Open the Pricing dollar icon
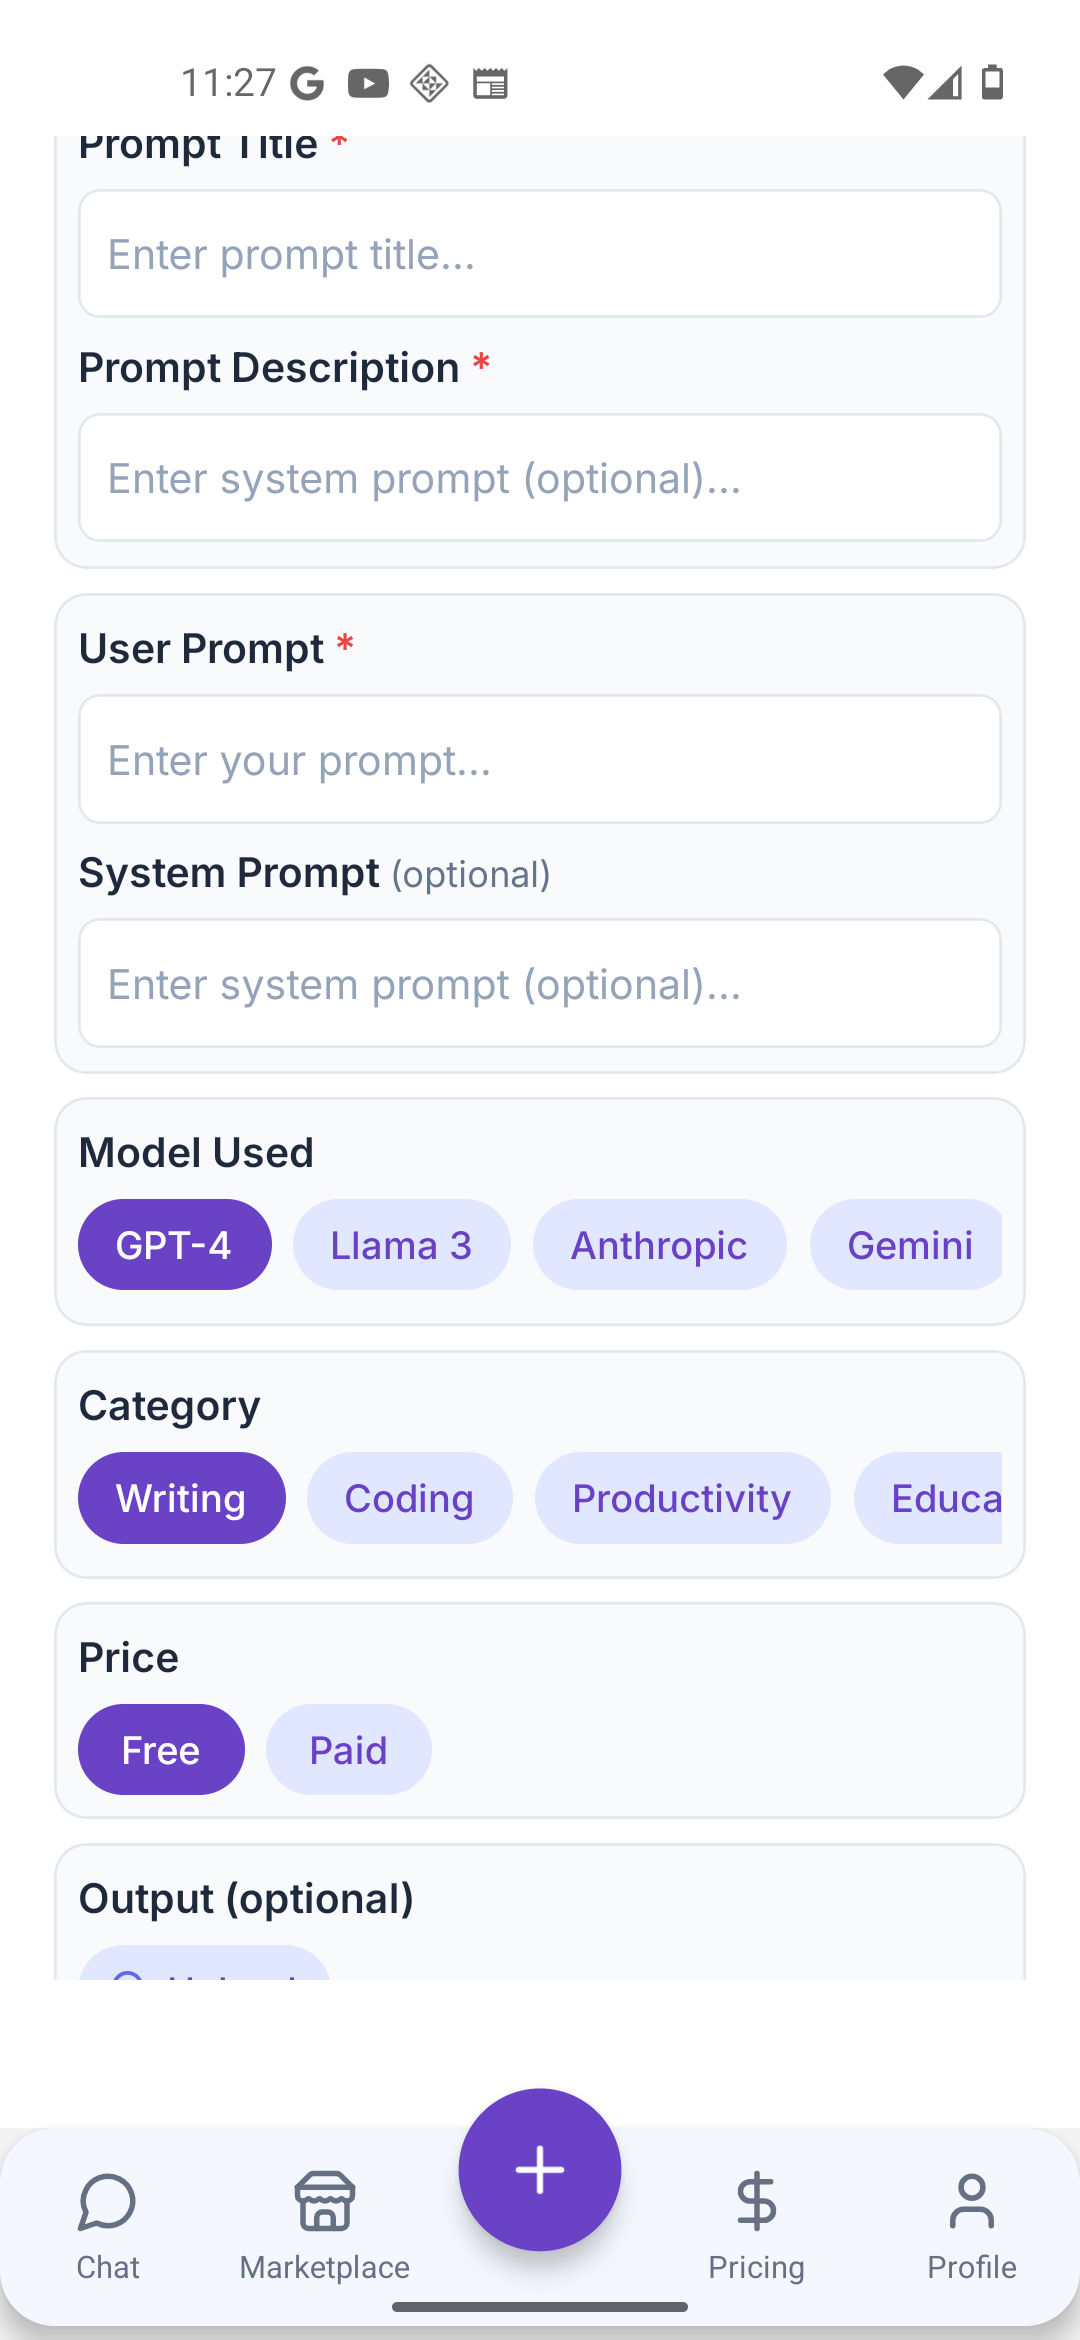The width and height of the screenshot is (1080, 2340). 756,2203
